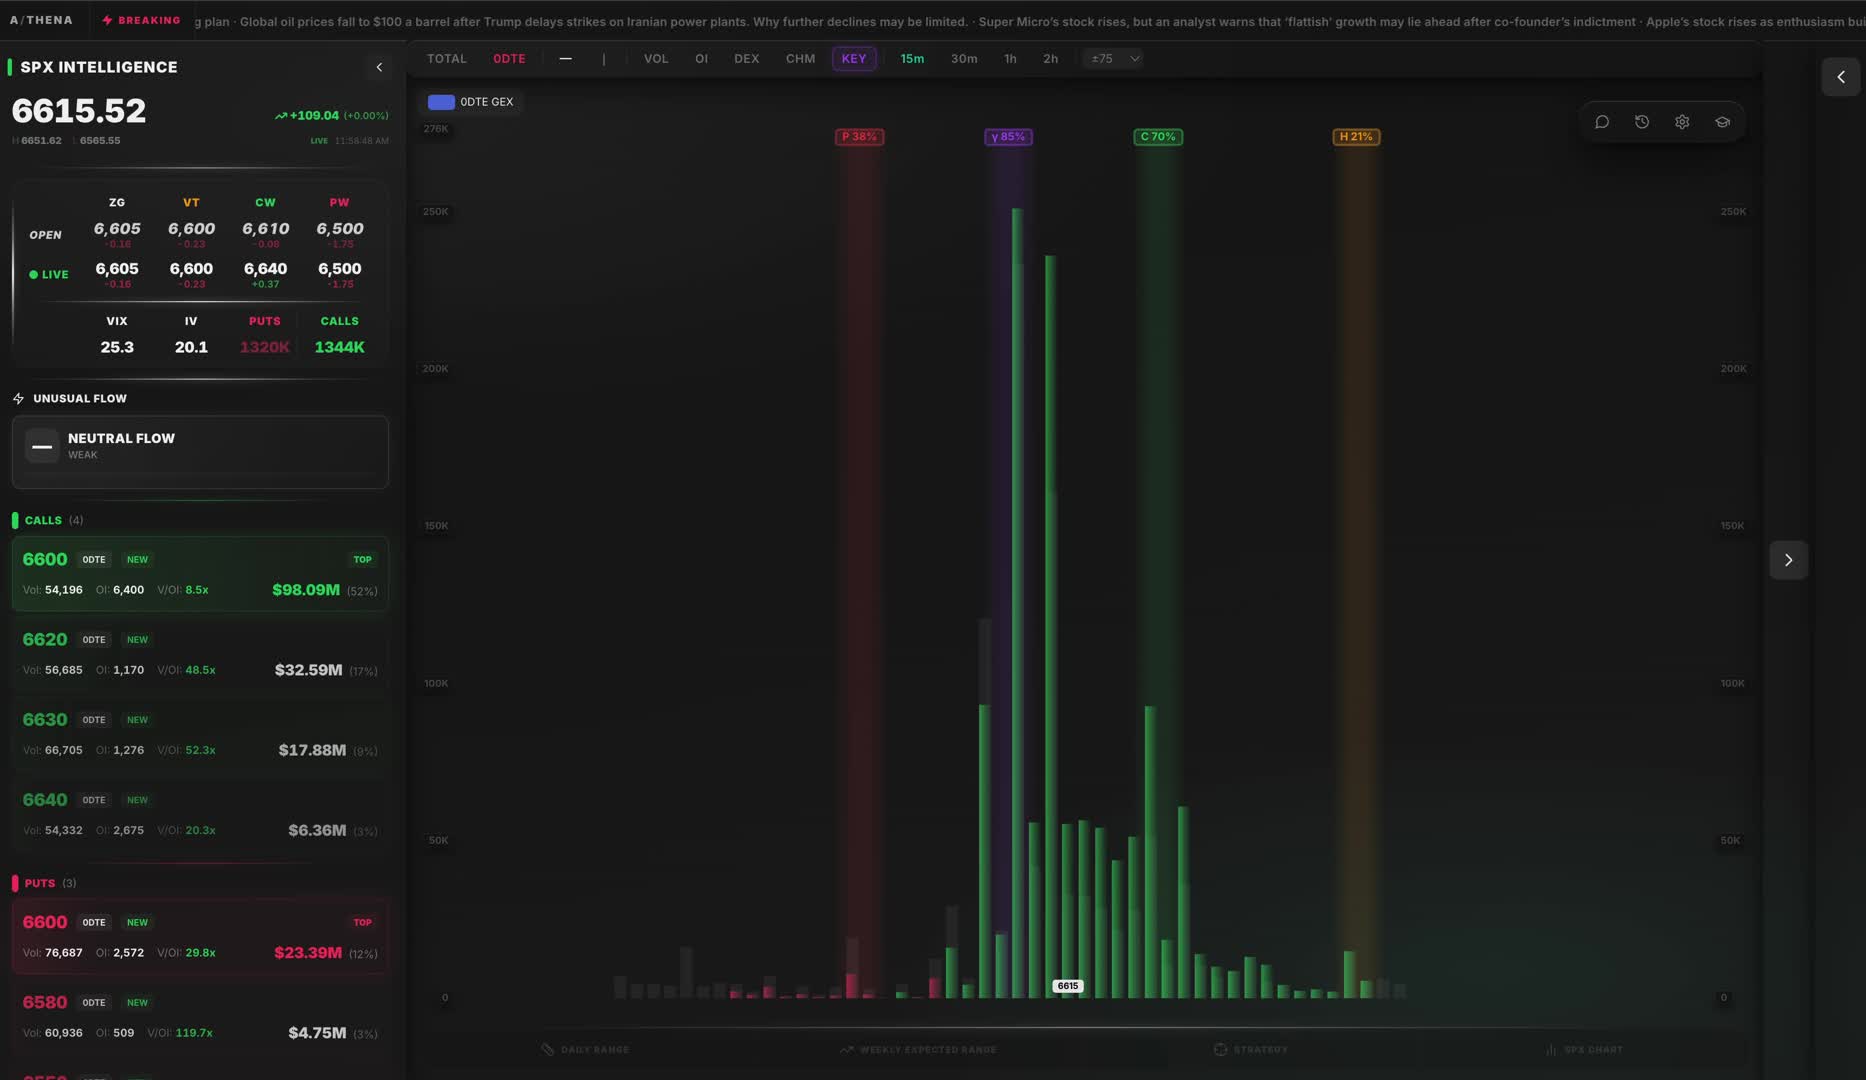Viewport: 1866px width, 1080px height.
Task: Click the unusual flow lightning icon
Action: coord(18,398)
